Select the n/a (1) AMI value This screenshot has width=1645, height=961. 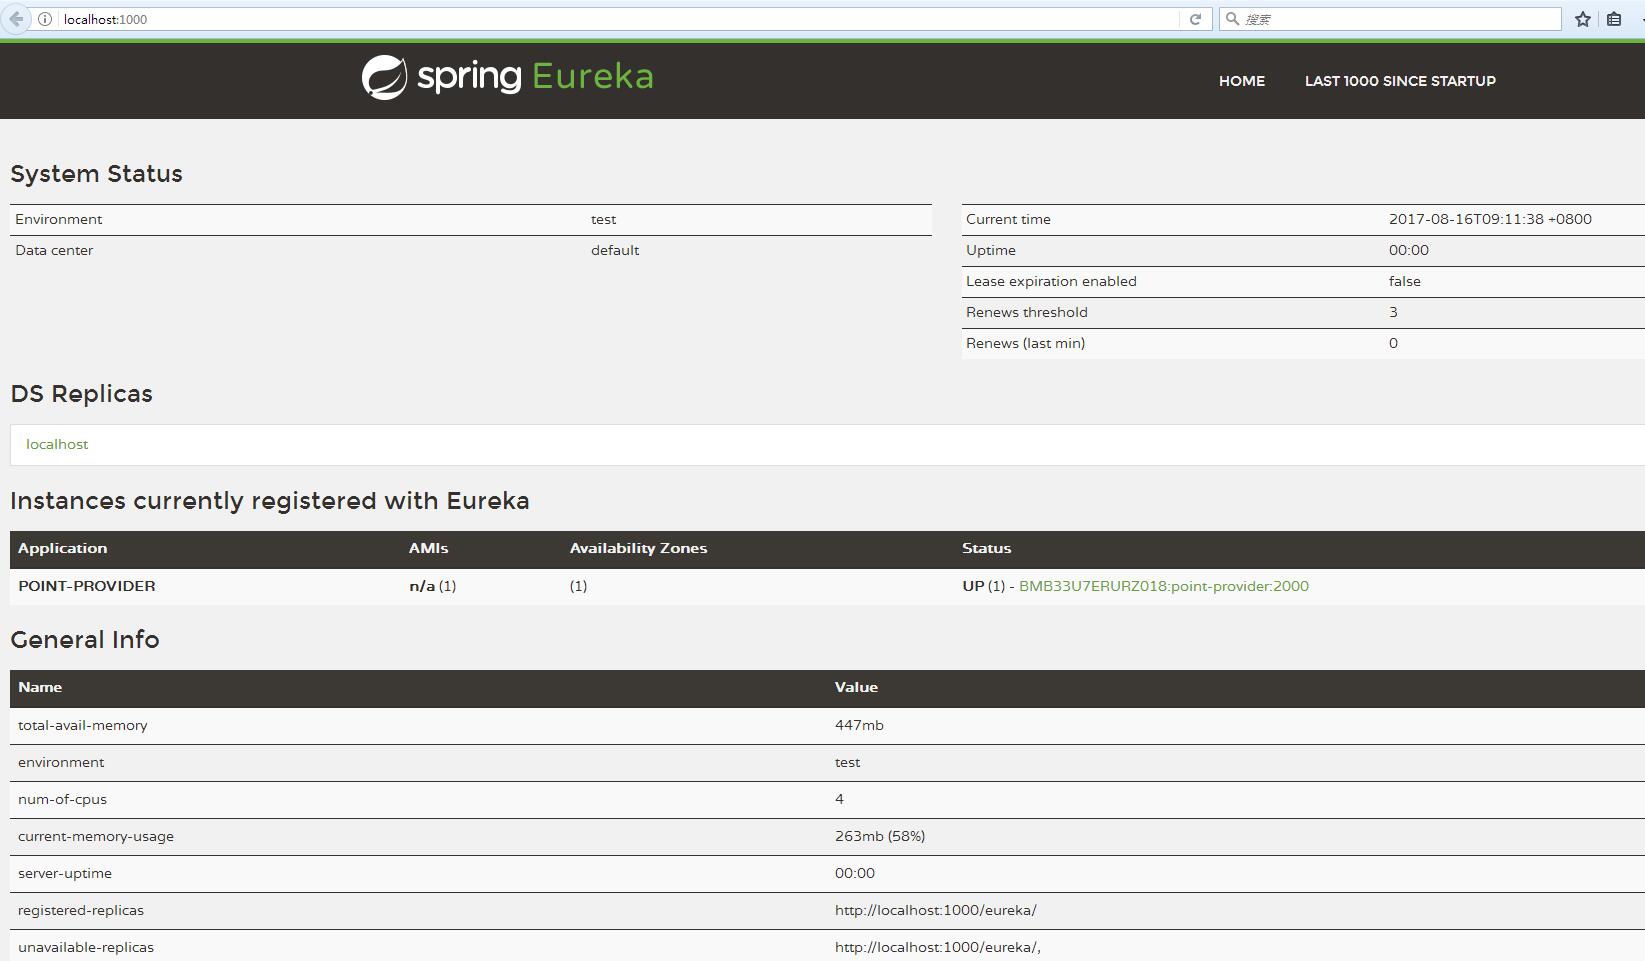pyautogui.click(x=432, y=586)
